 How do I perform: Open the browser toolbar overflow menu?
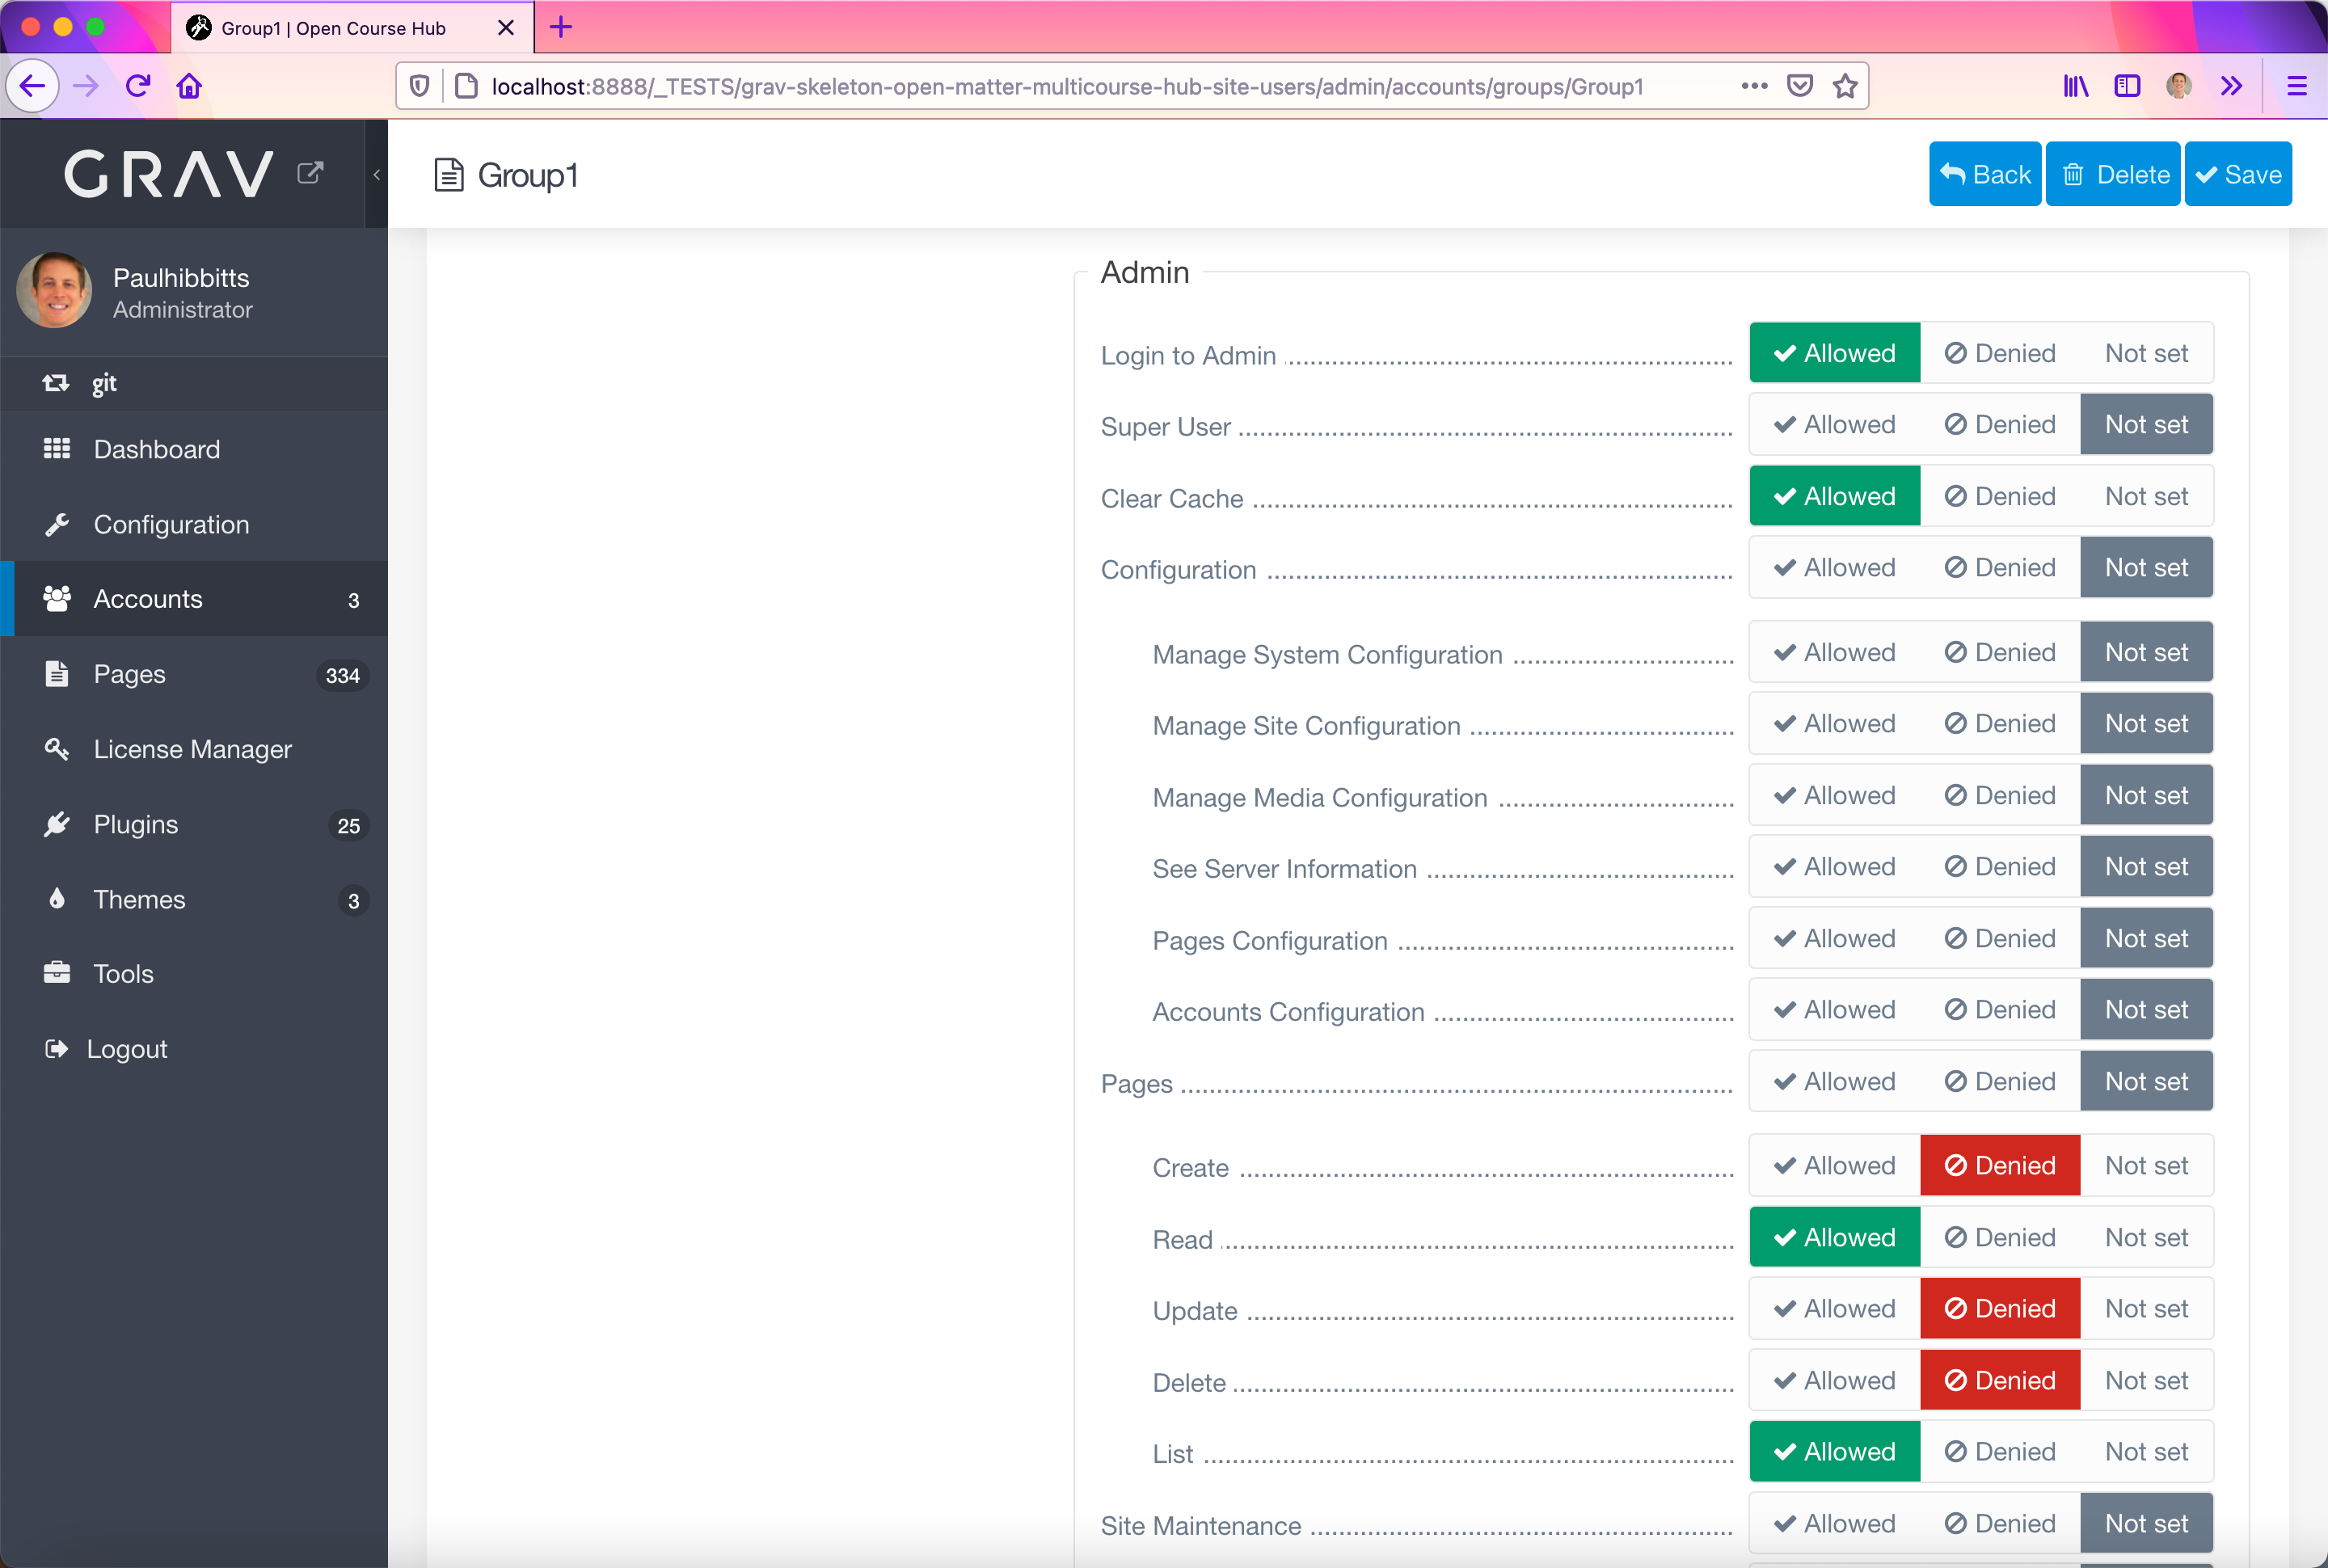click(x=2231, y=86)
